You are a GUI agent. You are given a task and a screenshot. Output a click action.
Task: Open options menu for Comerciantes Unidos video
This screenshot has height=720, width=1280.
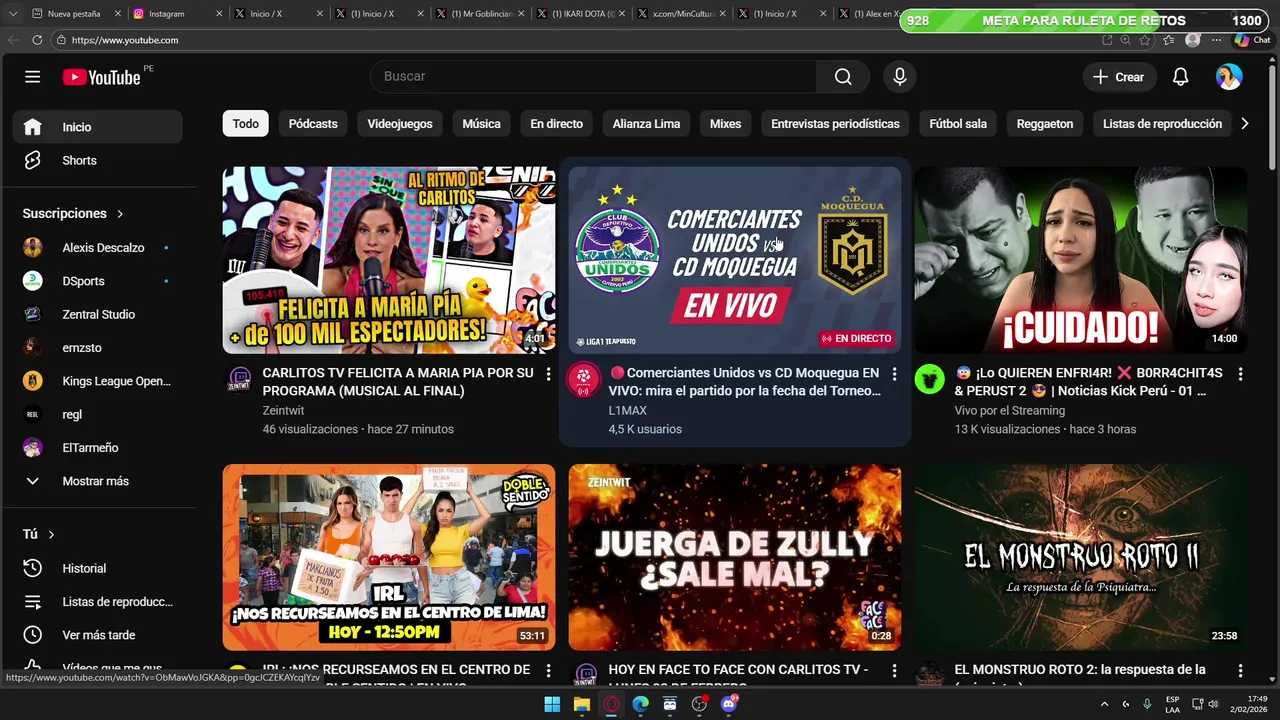click(x=894, y=374)
